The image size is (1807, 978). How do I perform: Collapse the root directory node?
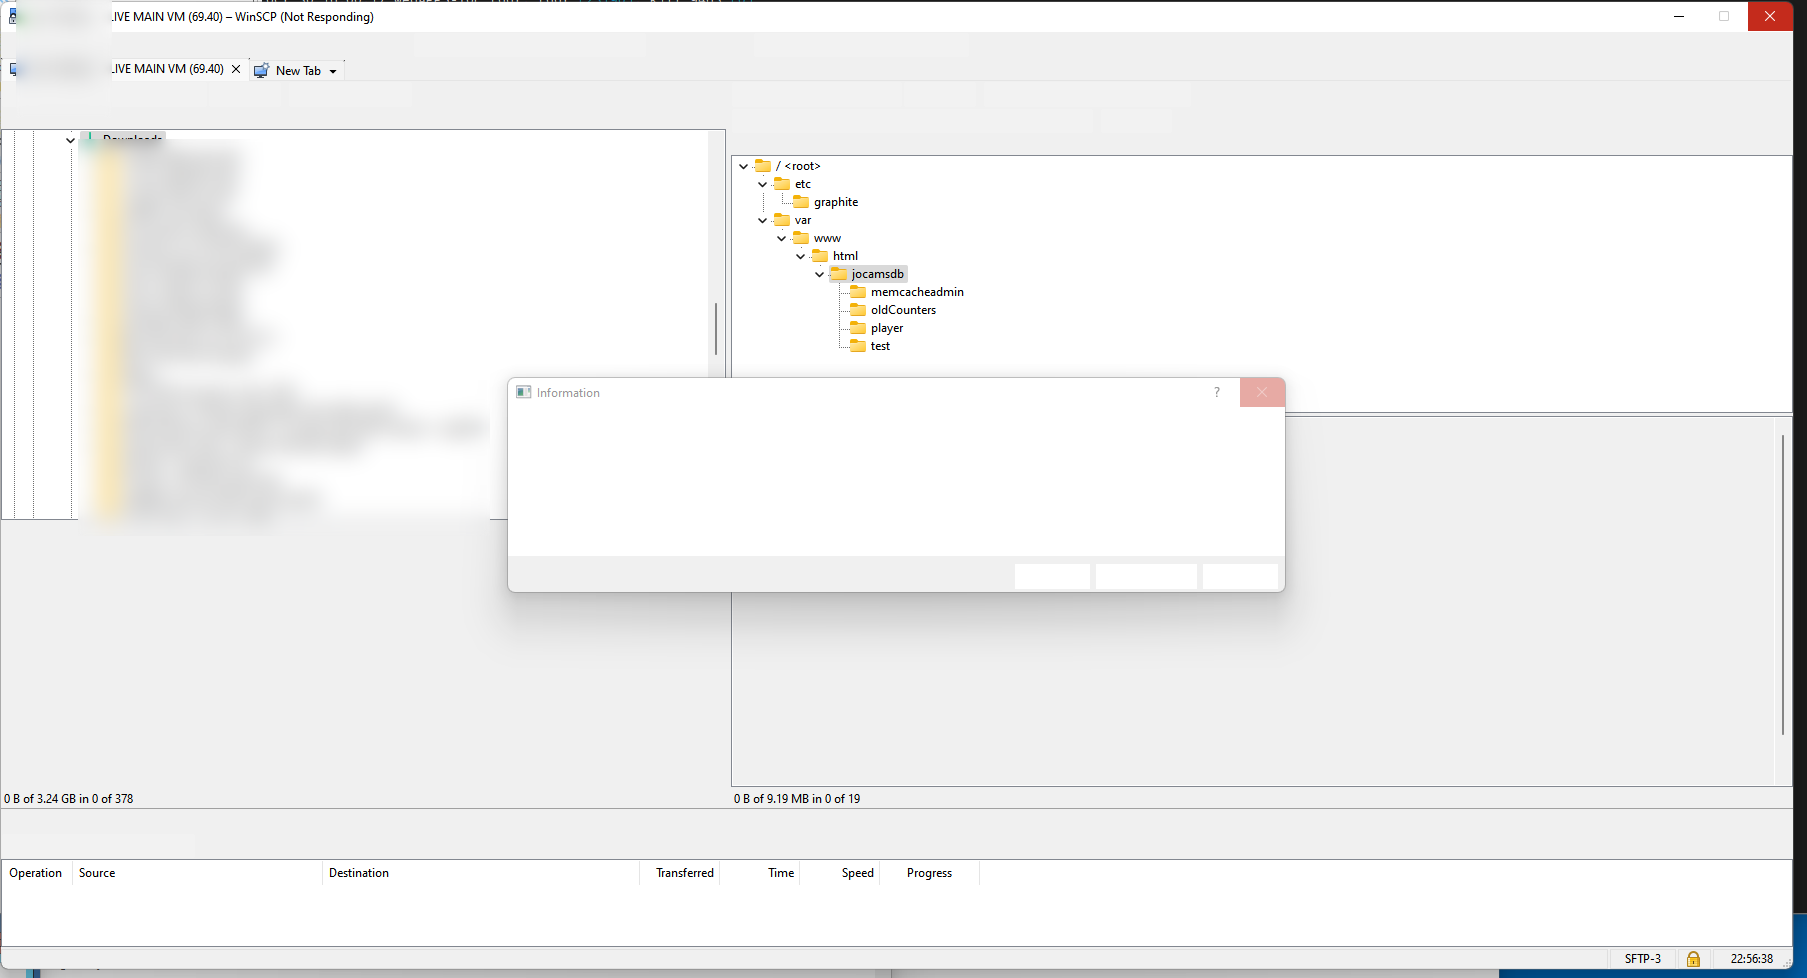pyautogui.click(x=743, y=166)
